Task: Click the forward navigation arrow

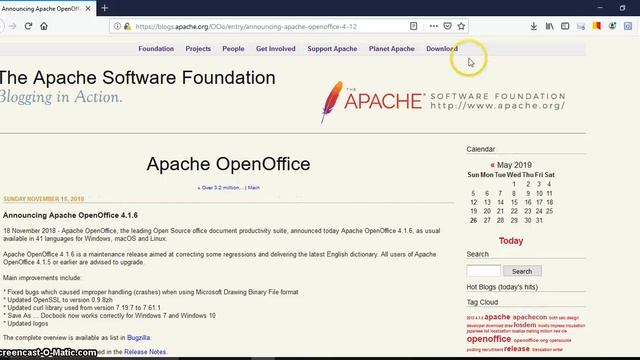Action: point(13,26)
